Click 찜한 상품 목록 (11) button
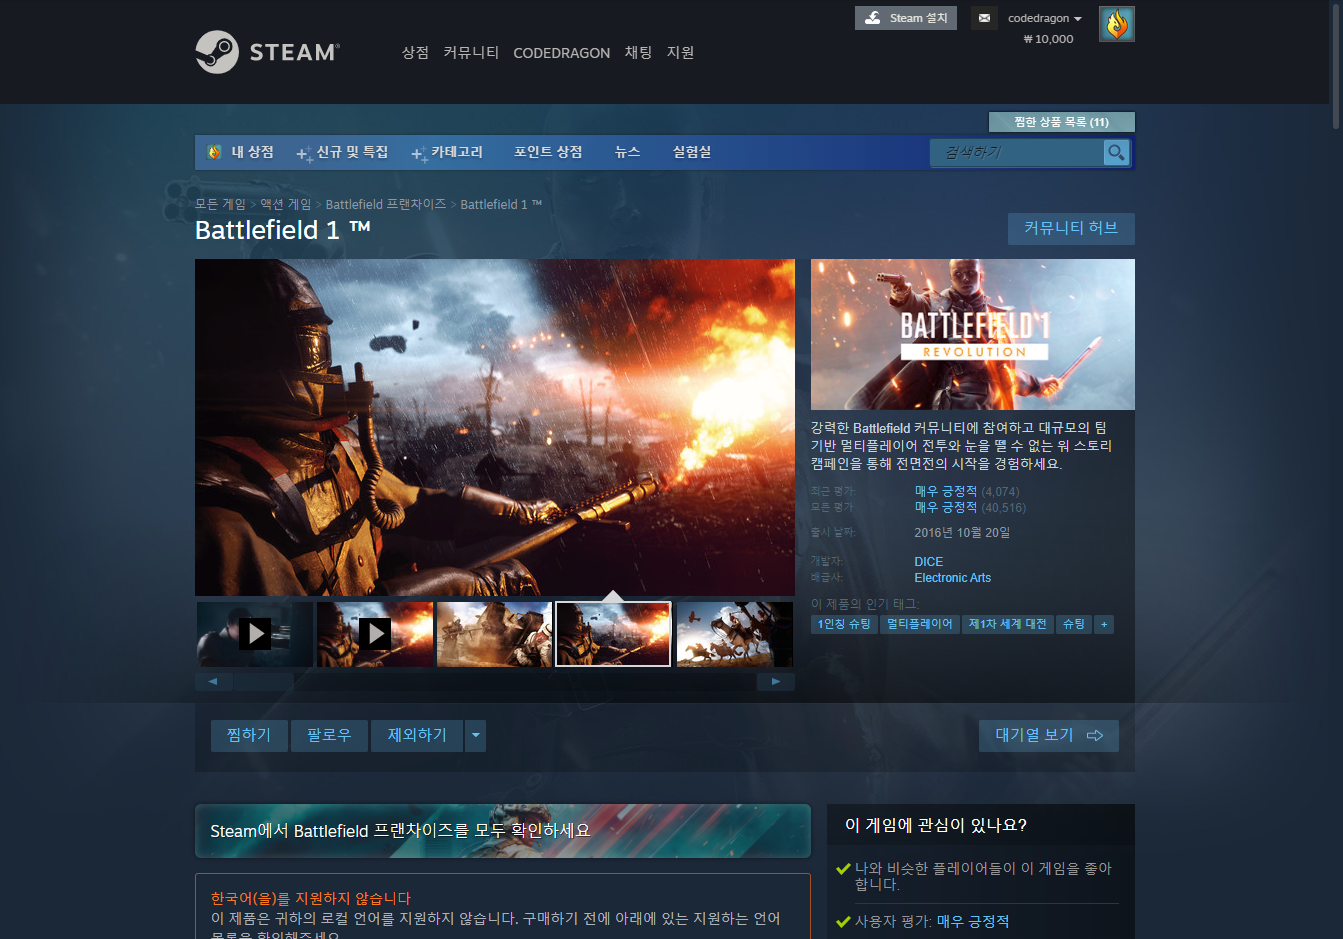Viewport: 1343px width, 939px height. point(1061,122)
